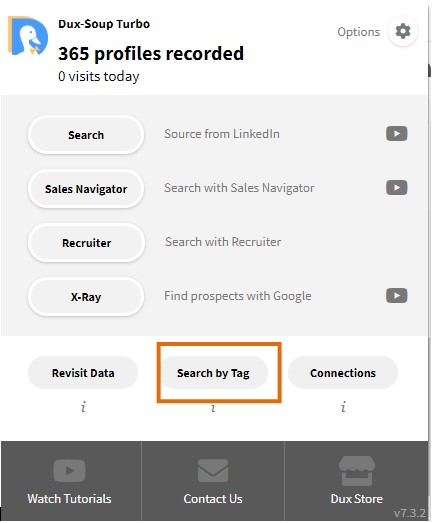Viewport: 432px width, 523px height.
Task: Click info icon under Search by Tag
Action: tap(213, 408)
